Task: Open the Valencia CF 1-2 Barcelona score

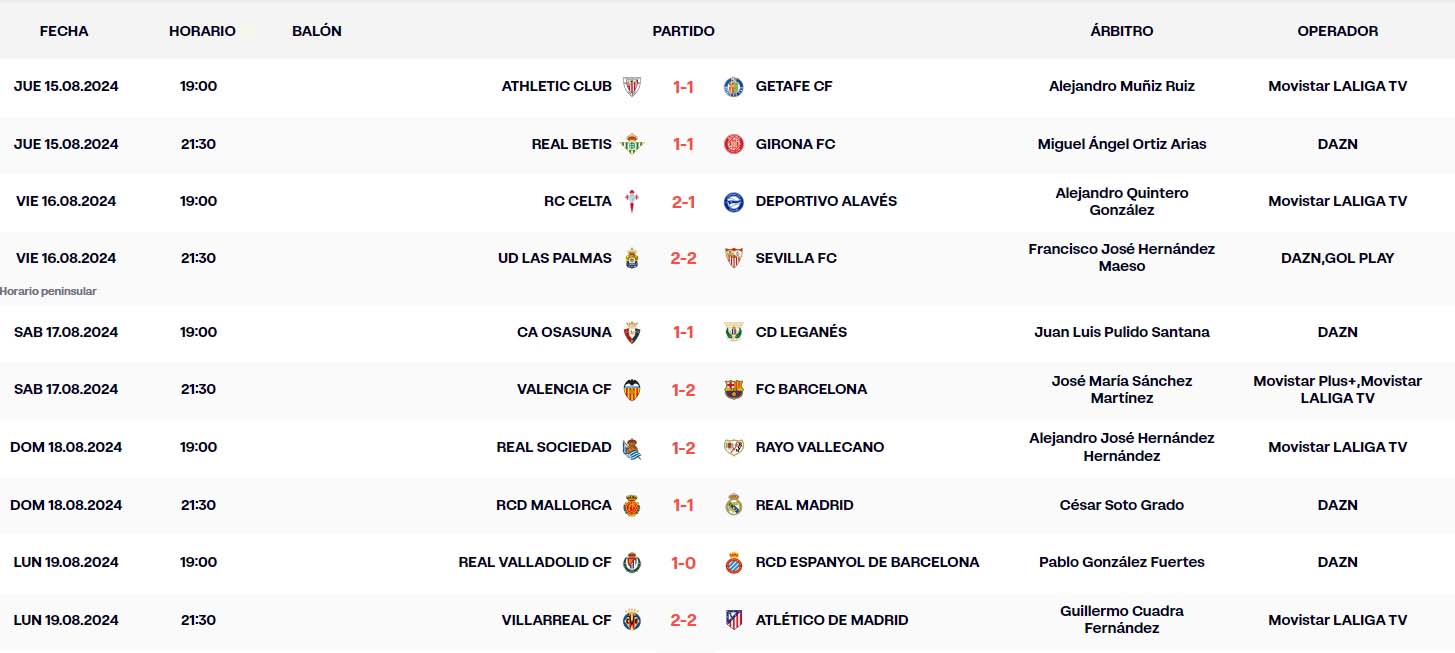Action: pos(683,389)
